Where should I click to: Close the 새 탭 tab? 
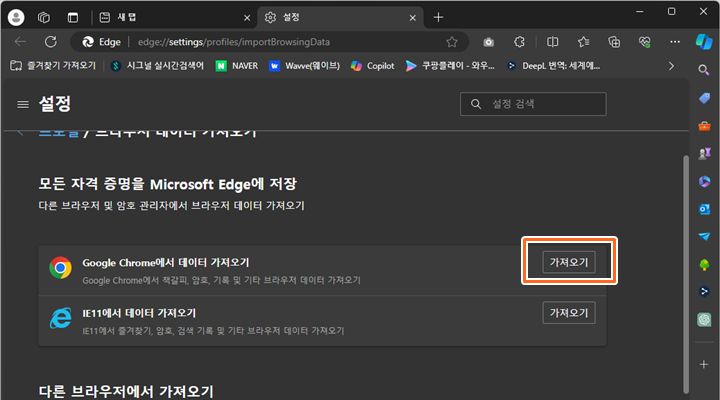click(247, 18)
